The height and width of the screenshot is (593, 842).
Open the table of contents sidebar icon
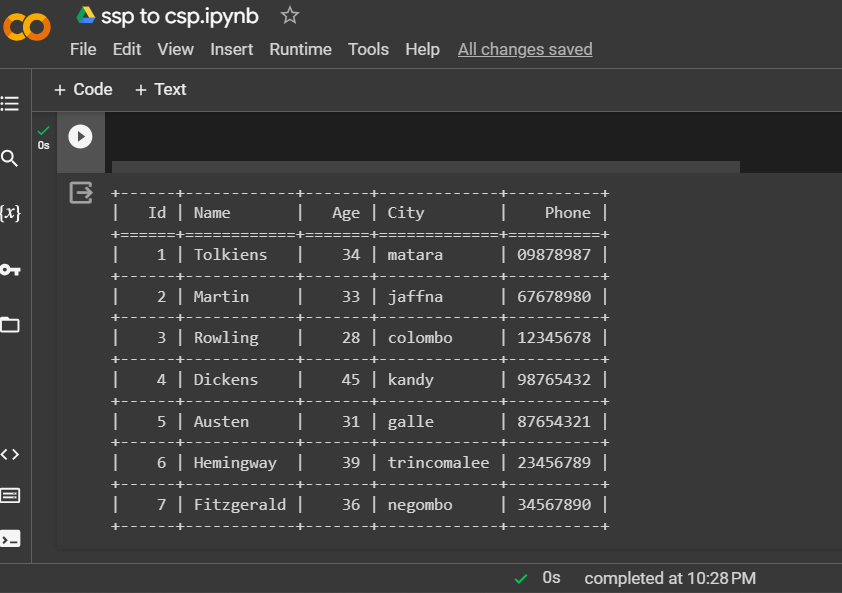[10, 103]
